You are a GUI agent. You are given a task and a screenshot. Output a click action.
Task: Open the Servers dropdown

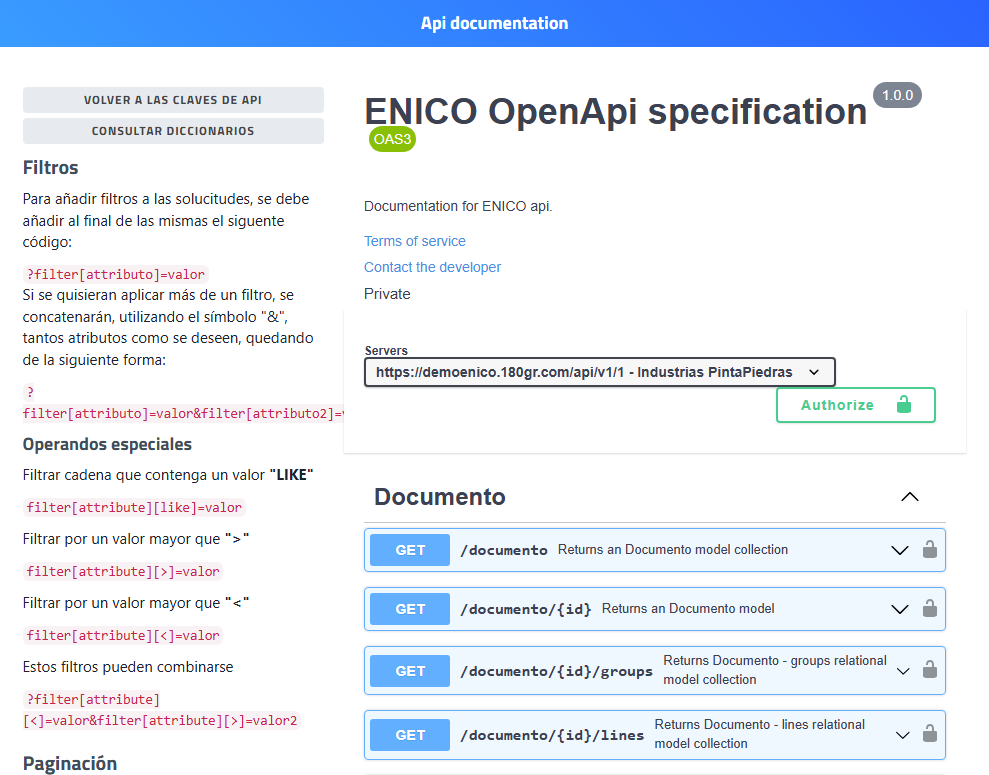pyautogui.click(x=599, y=372)
